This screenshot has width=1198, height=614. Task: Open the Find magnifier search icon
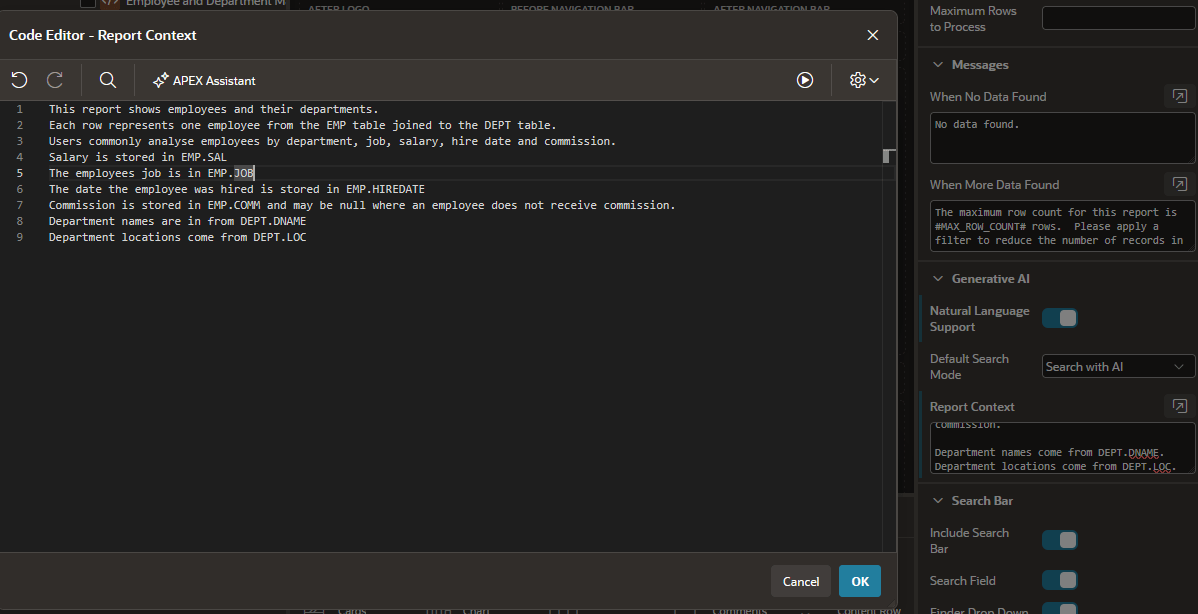(x=108, y=80)
